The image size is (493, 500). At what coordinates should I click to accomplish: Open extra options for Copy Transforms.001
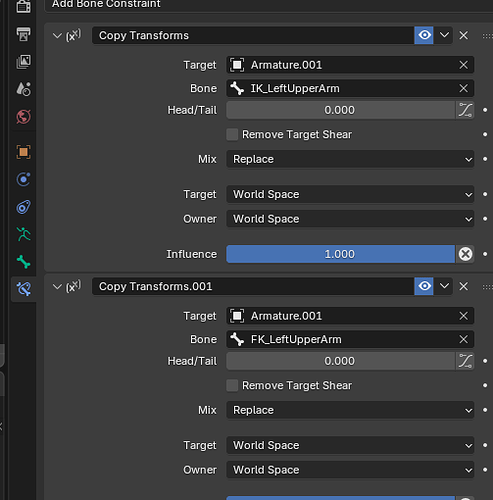444,286
